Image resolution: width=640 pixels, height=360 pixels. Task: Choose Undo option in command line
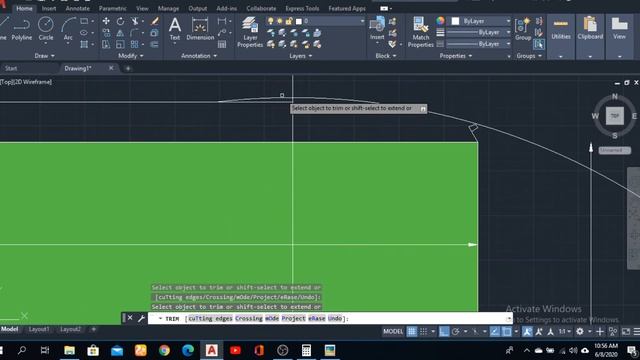[335, 318]
